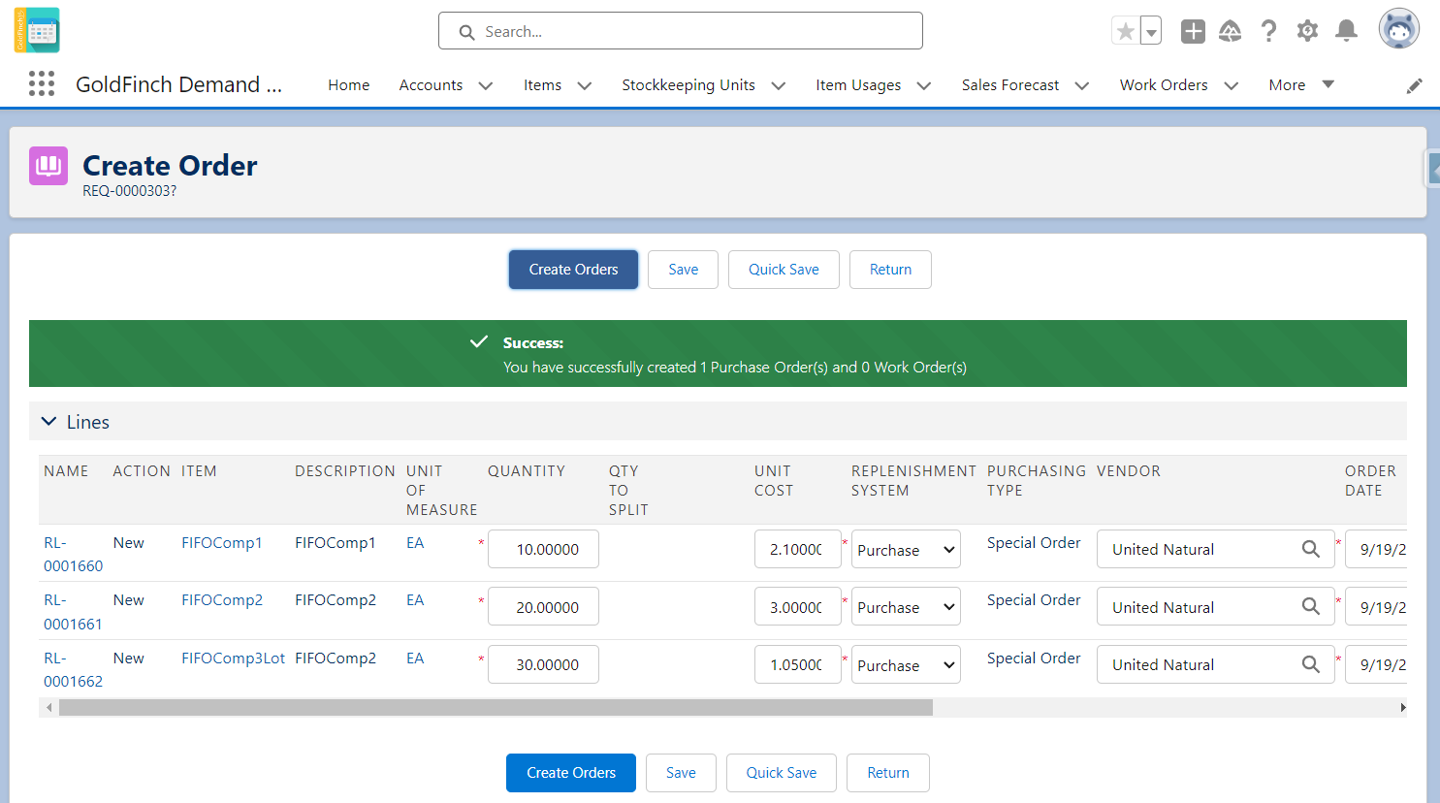This screenshot has width=1440, height=803.
Task: Click the quantity field showing 20.00000
Action: [543, 607]
